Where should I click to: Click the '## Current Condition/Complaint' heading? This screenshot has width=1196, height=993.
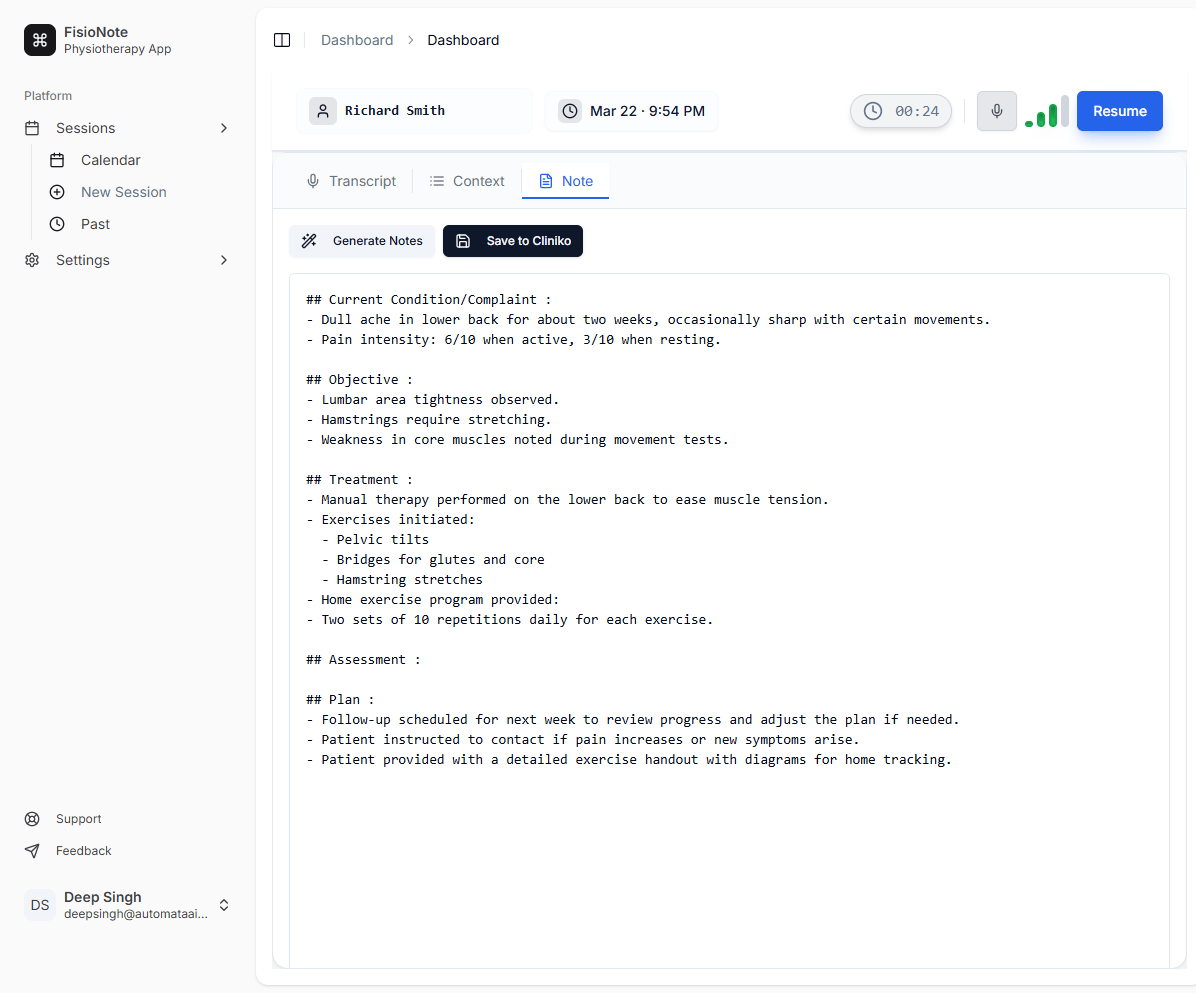click(x=428, y=300)
